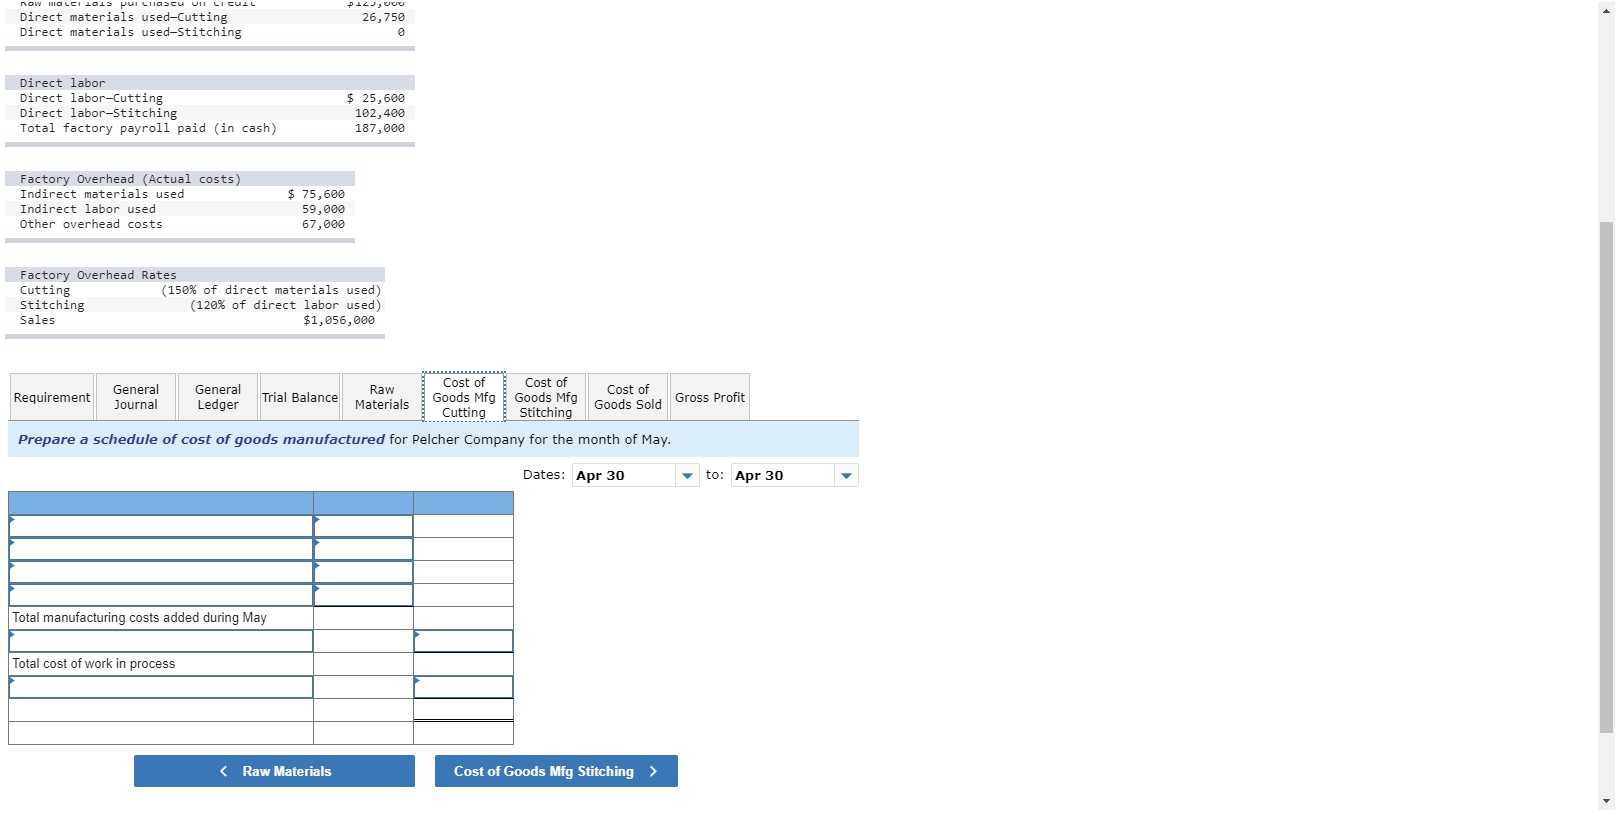Image resolution: width=1617 pixels, height=814 pixels.
Task: Switch to the General Ledger tab
Action: pyautogui.click(x=218, y=397)
